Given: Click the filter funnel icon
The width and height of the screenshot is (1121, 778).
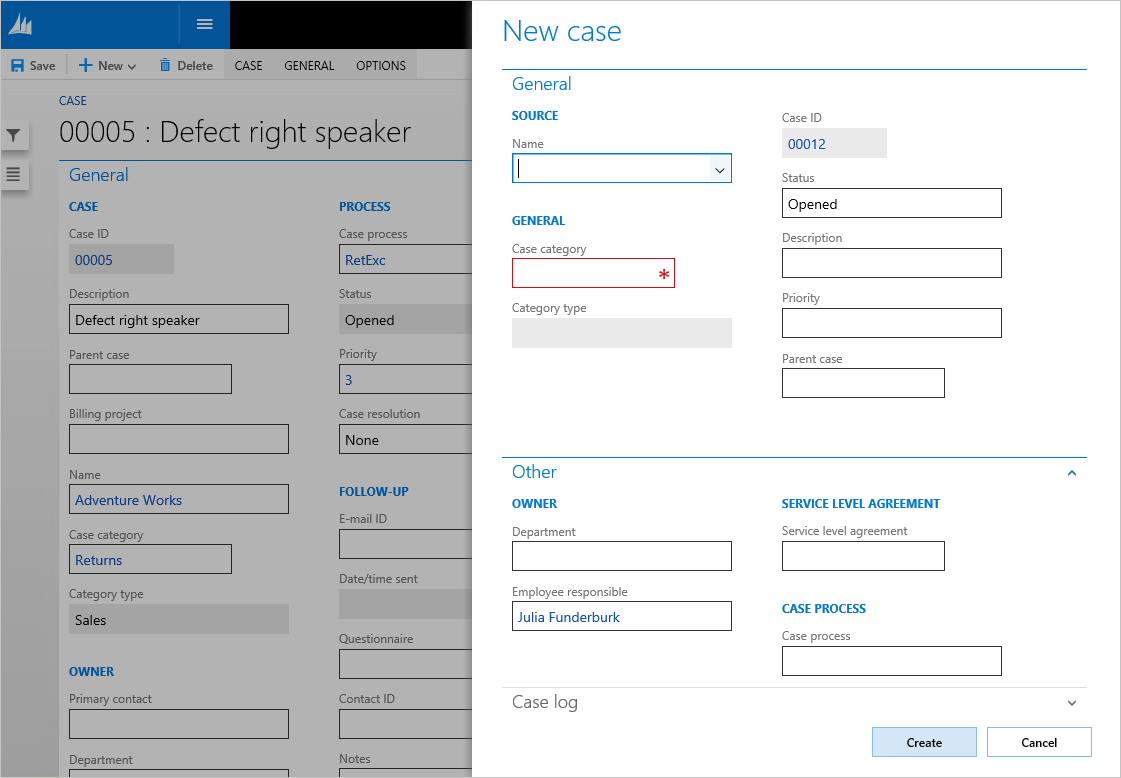Looking at the screenshot, I should pyautogui.click(x=14, y=135).
